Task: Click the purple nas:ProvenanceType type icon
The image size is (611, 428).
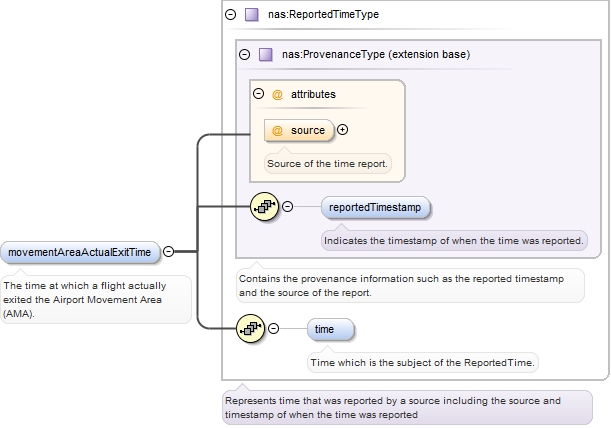Action: click(266, 54)
